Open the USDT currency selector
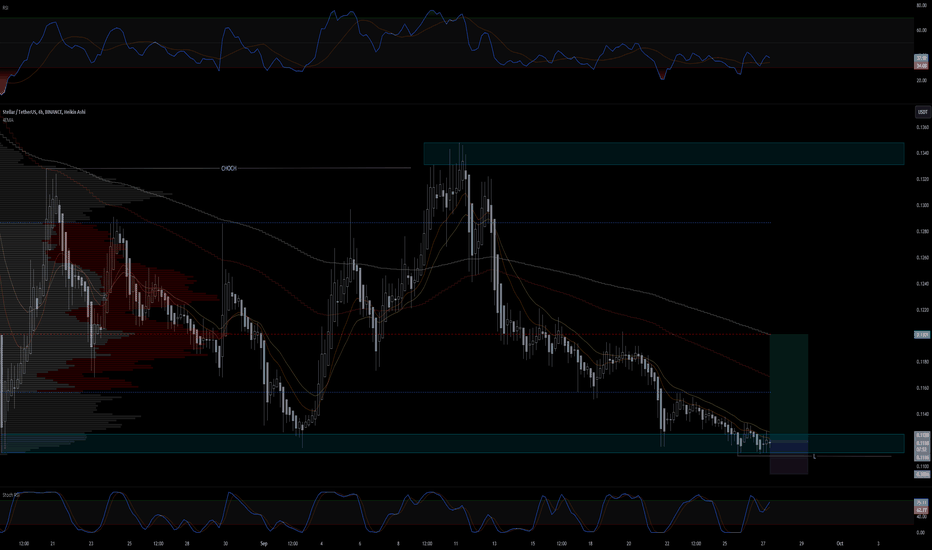932x550 pixels. (x=922, y=112)
